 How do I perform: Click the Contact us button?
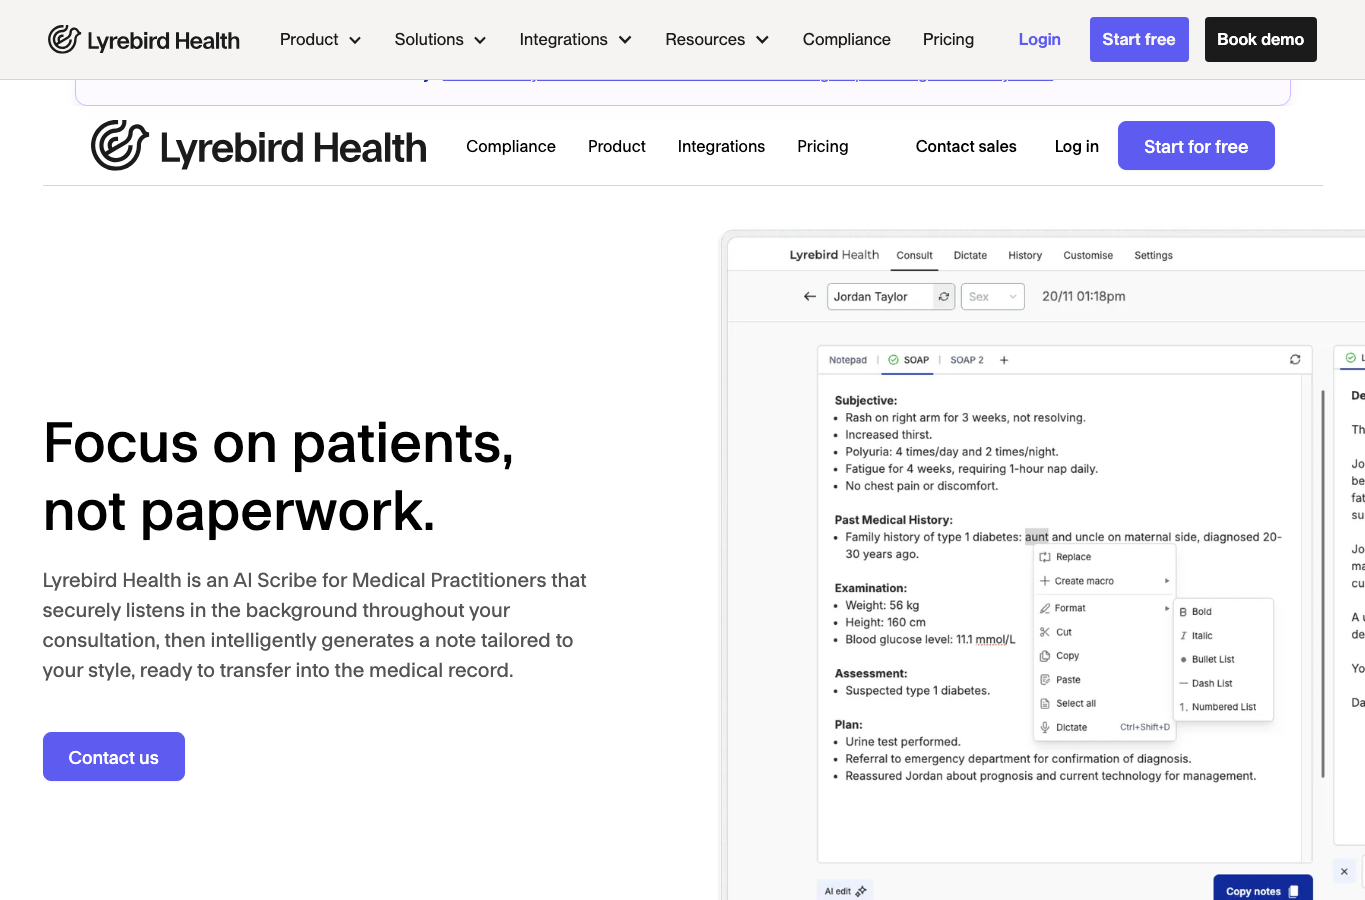pyautogui.click(x=114, y=757)
